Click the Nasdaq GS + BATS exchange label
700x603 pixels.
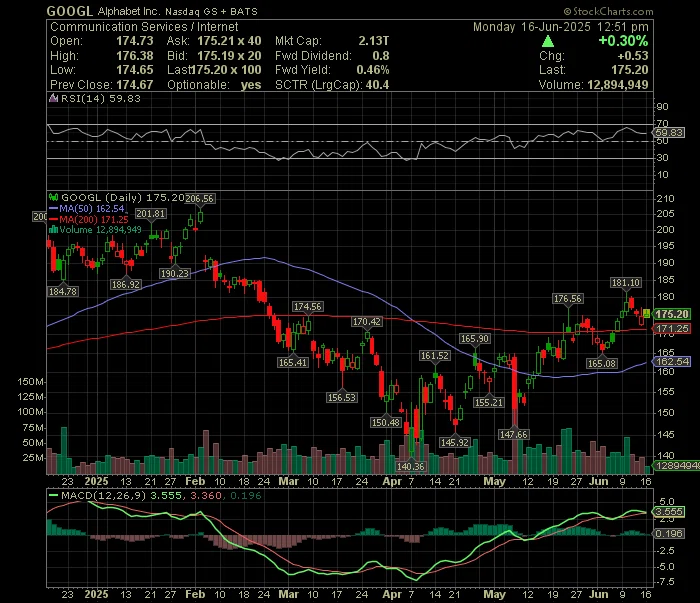tap(211, 12)
